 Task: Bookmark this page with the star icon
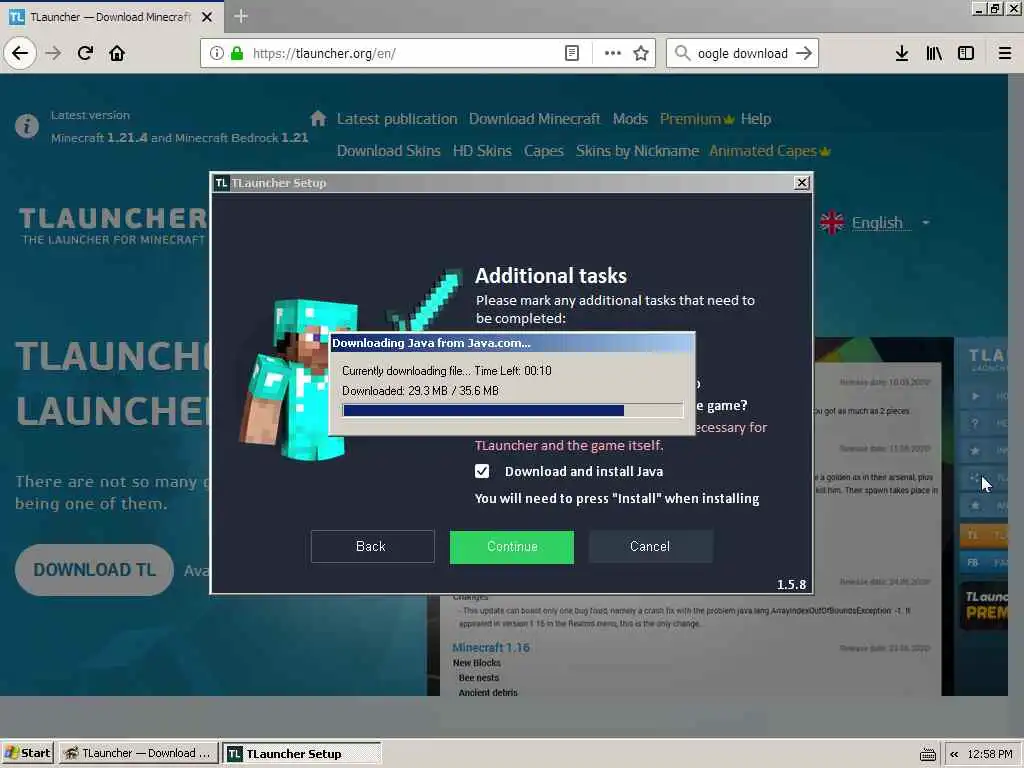[641, 53]
